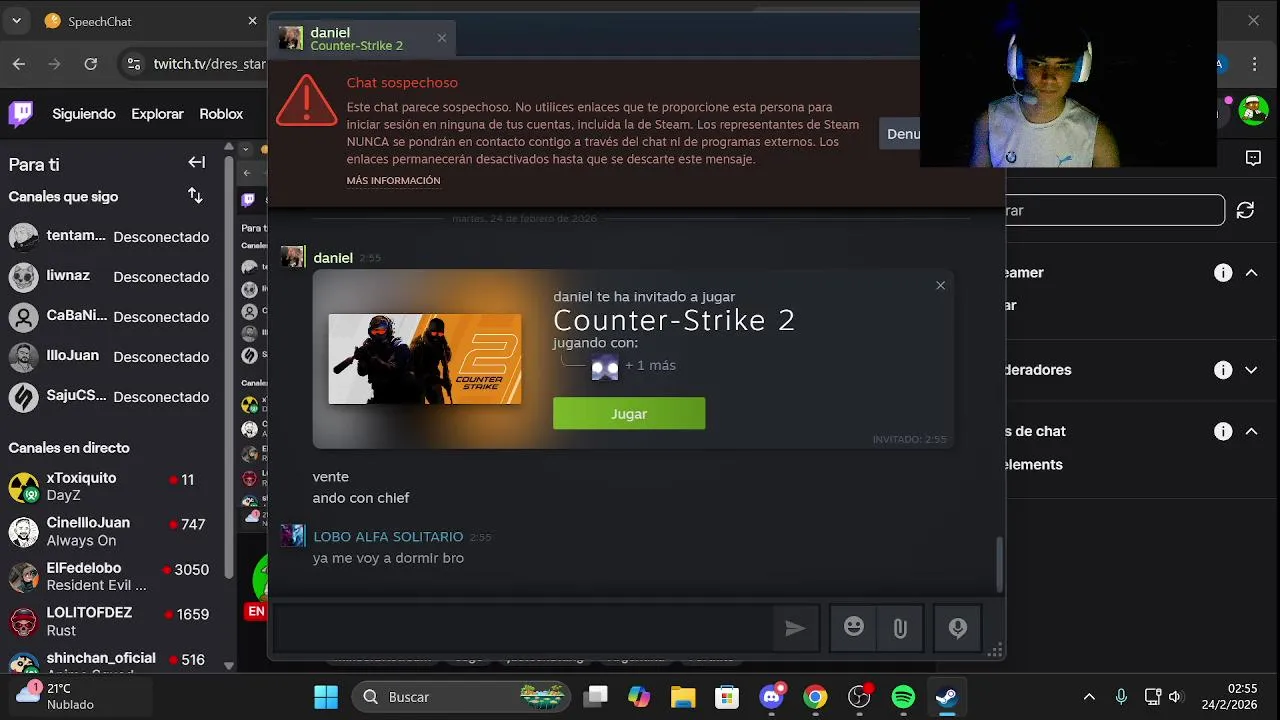
Task: Attach a file using the paperclip icon
Action: point(900,628)
